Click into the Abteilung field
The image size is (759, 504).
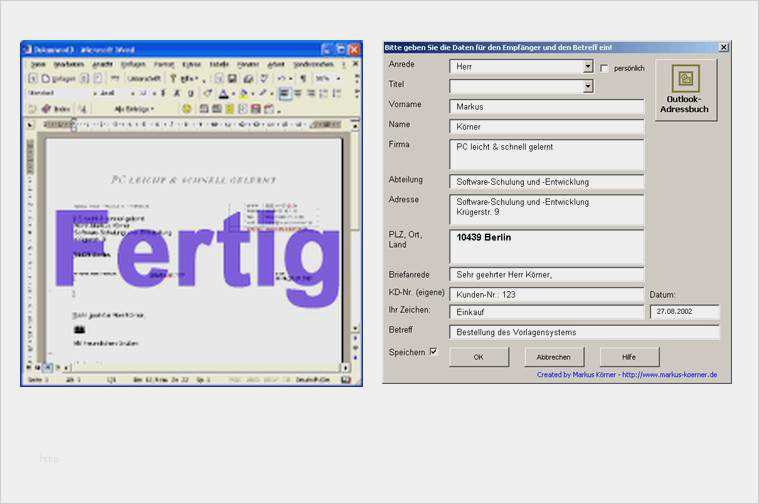click(547, 182)
